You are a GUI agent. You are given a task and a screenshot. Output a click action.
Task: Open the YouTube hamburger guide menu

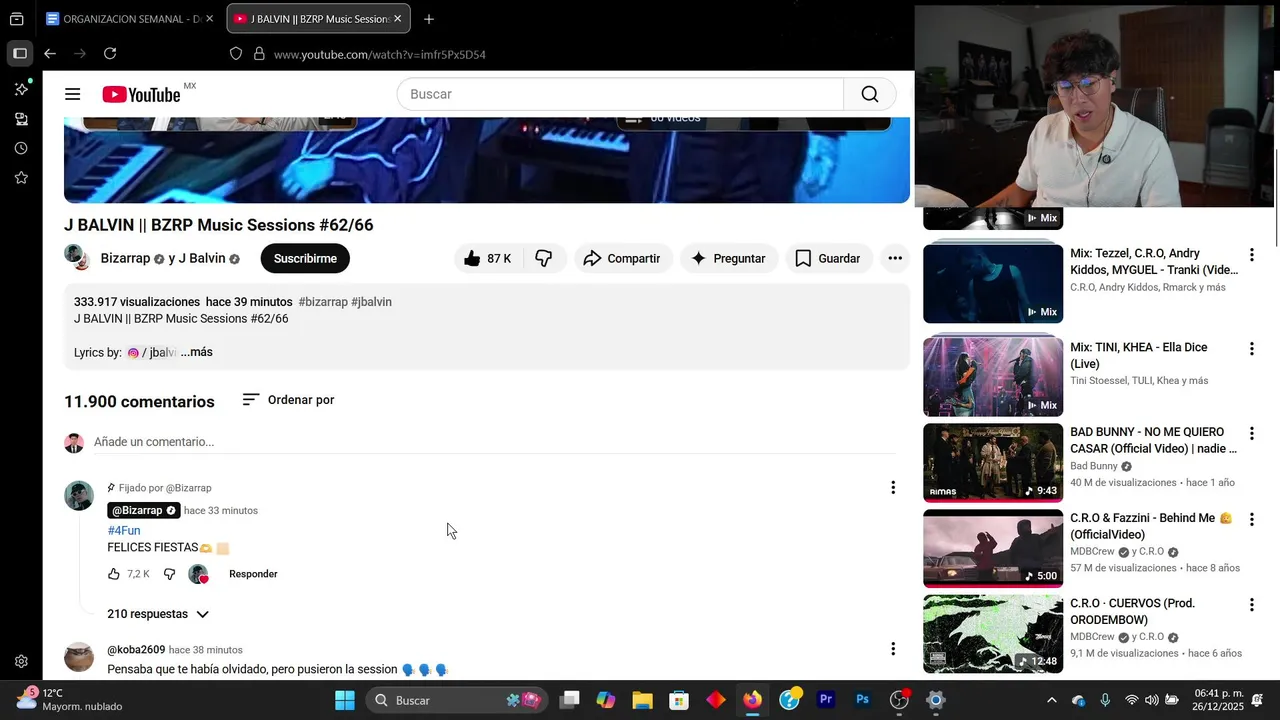[72, 94]
